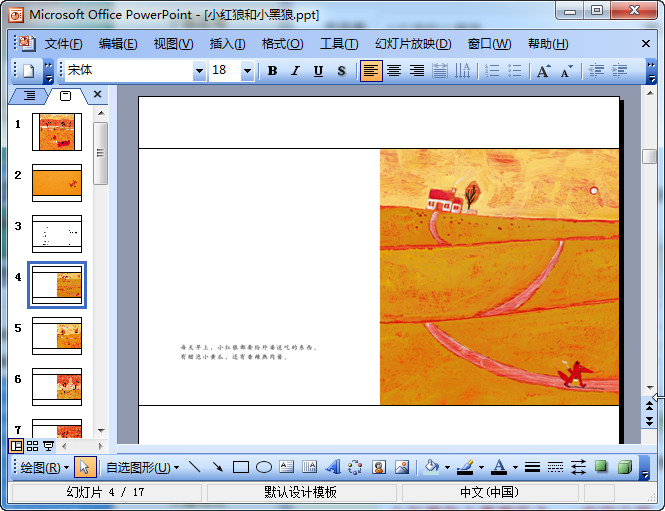Image resolution: width=665 pixels, height=511 pixels.
Task: Select Align Right alignment
Action: pos(417,71)
